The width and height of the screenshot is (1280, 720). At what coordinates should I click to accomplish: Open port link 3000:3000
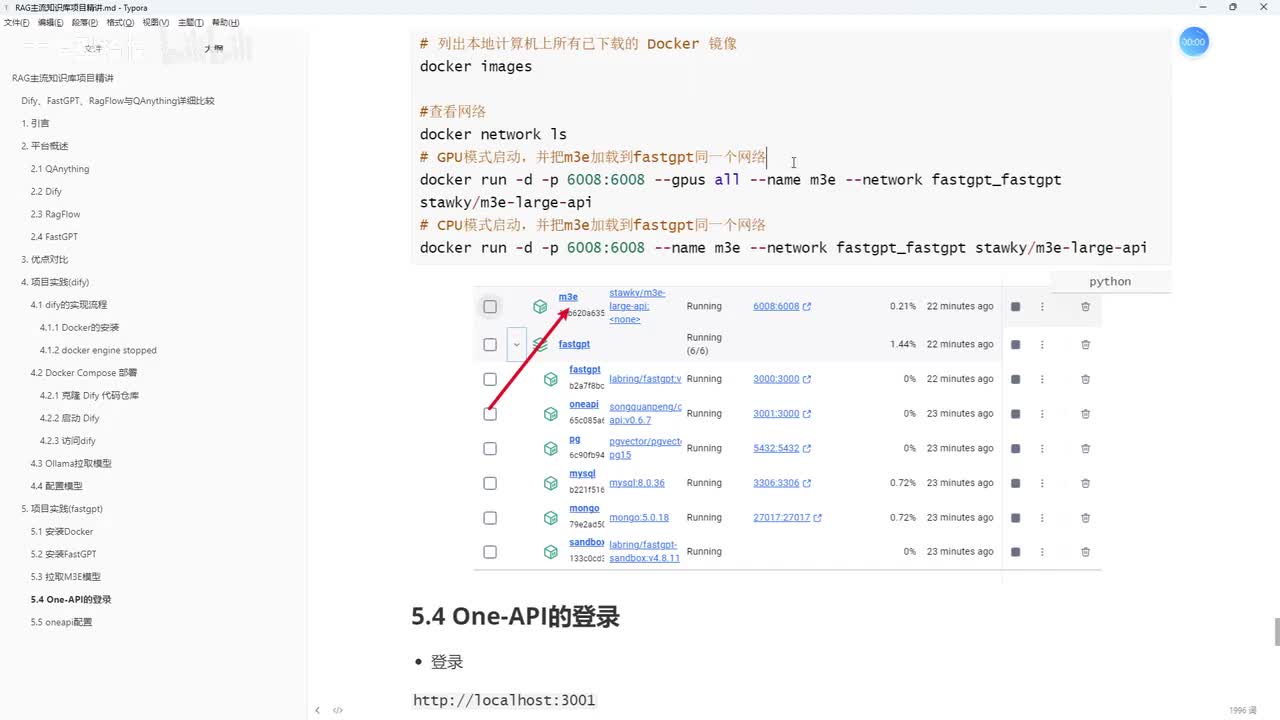[776, 380]
